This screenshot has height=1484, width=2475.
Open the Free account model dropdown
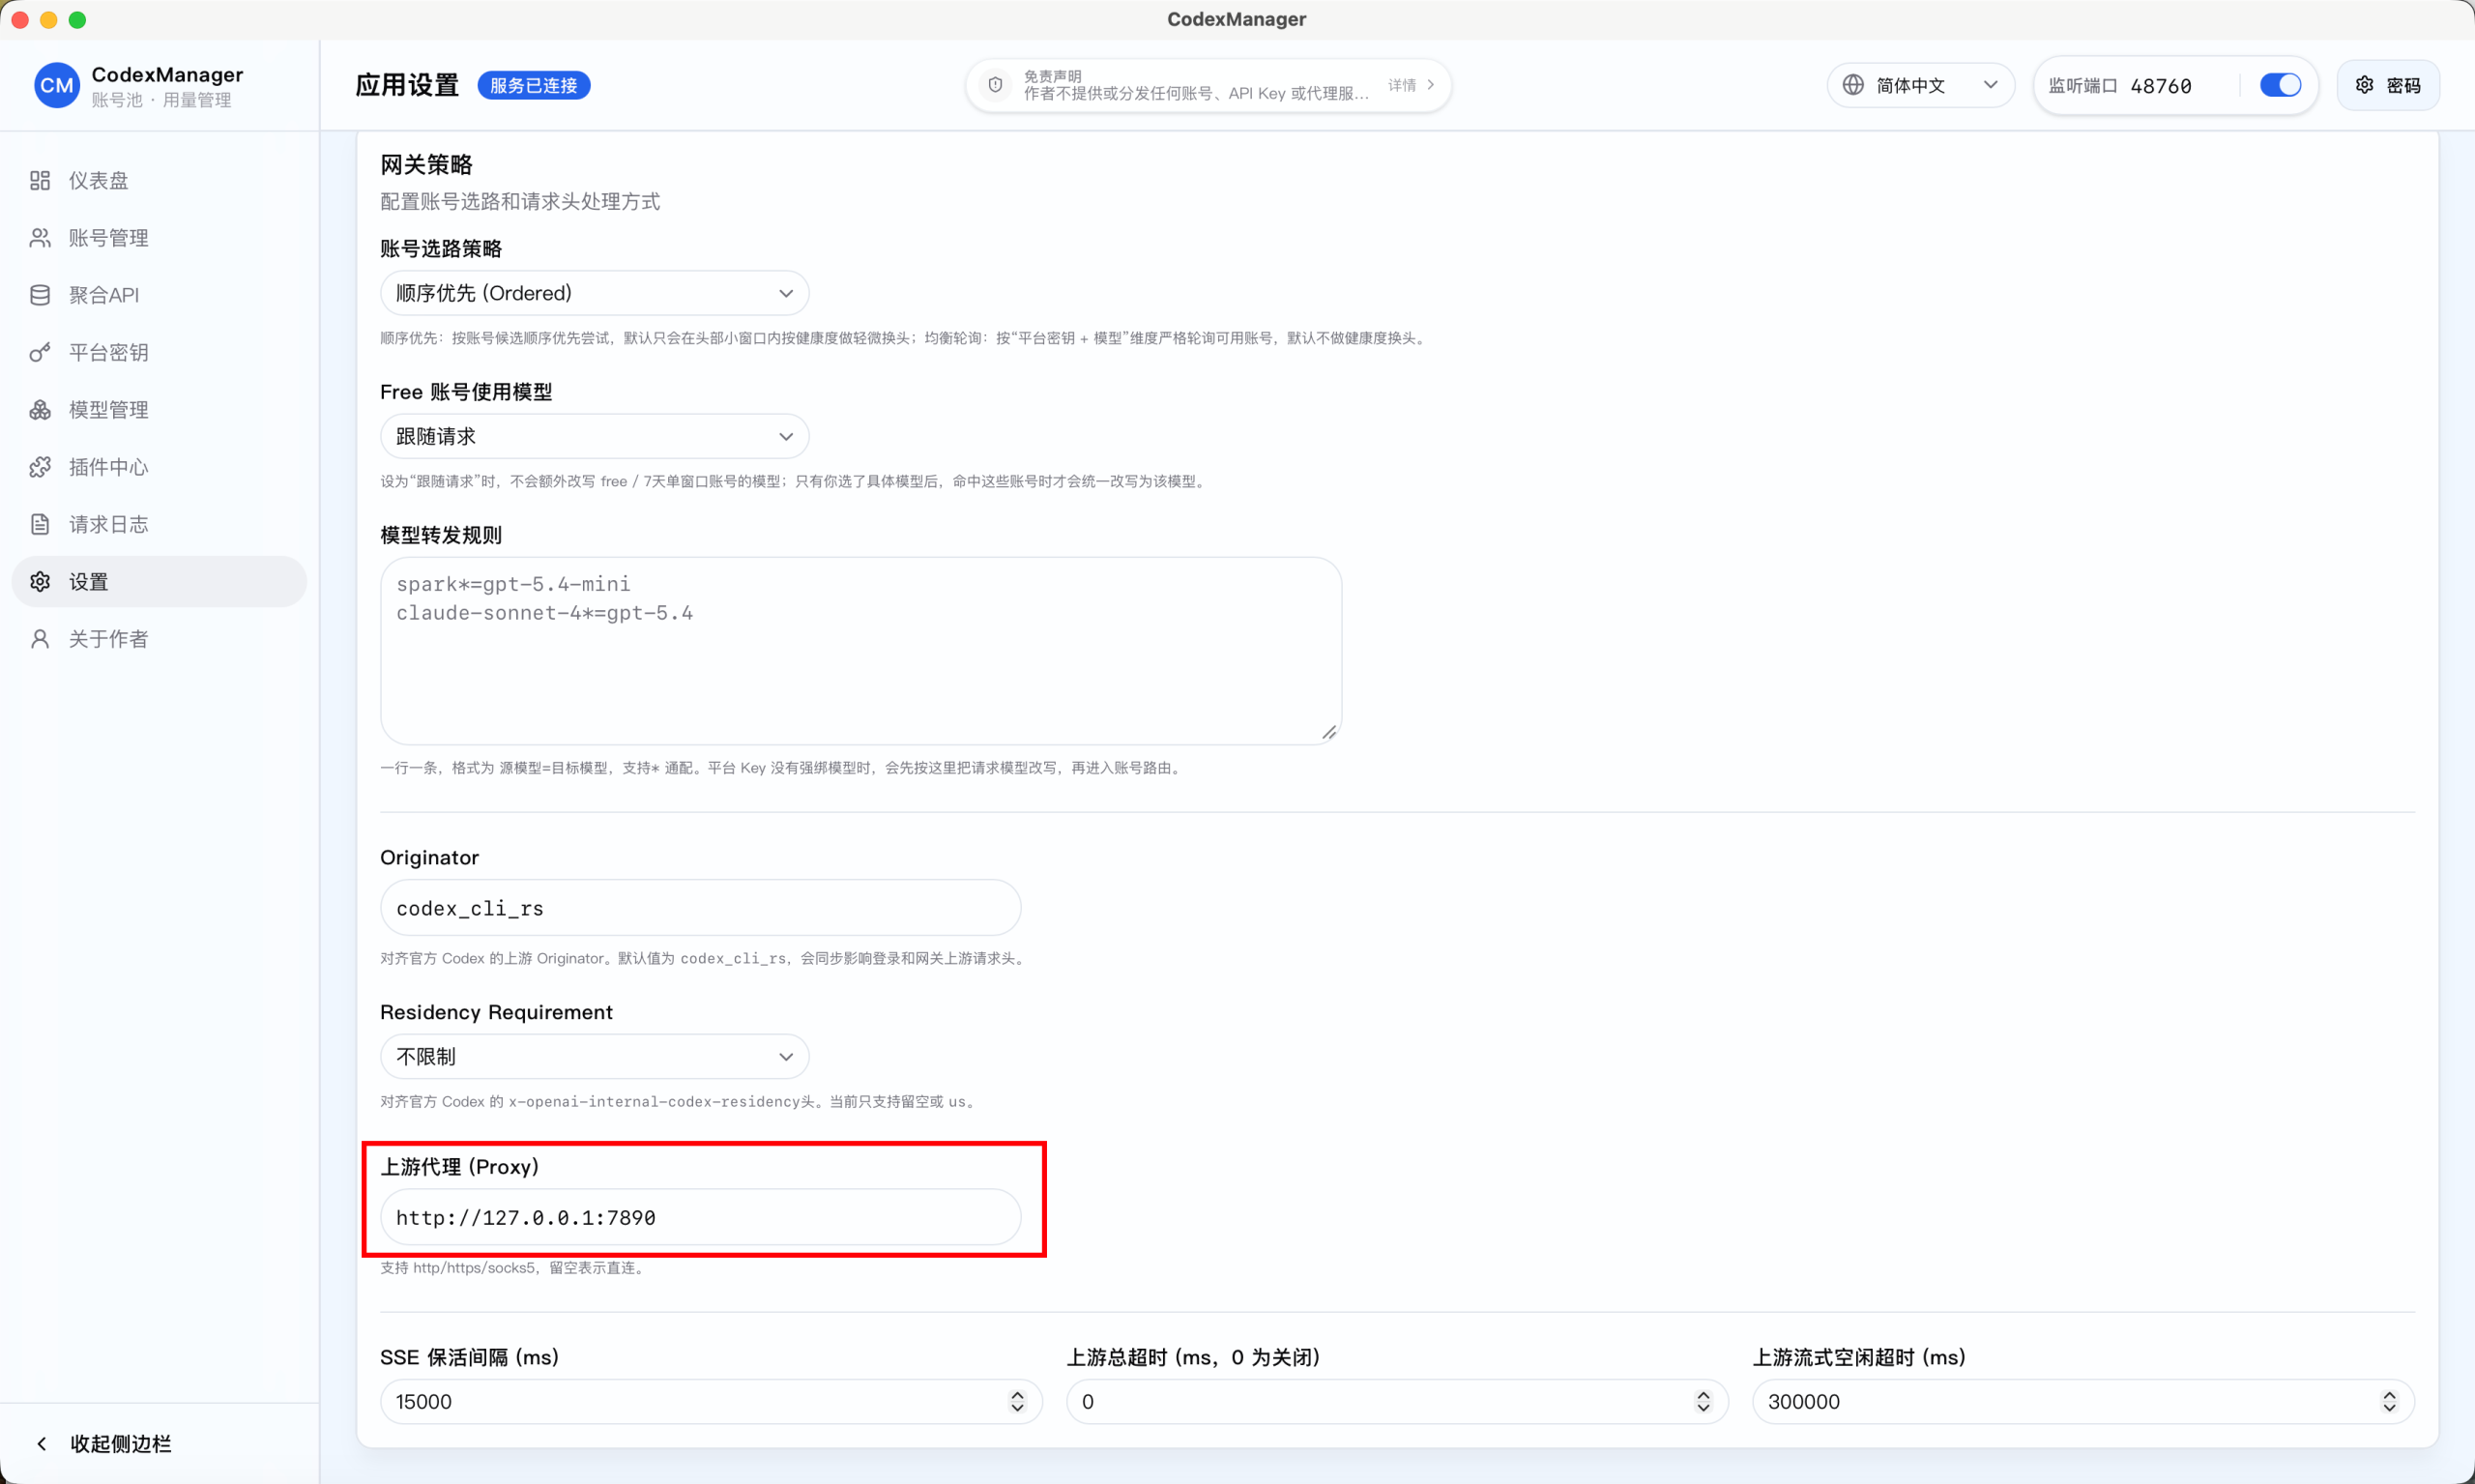(594, 436)
